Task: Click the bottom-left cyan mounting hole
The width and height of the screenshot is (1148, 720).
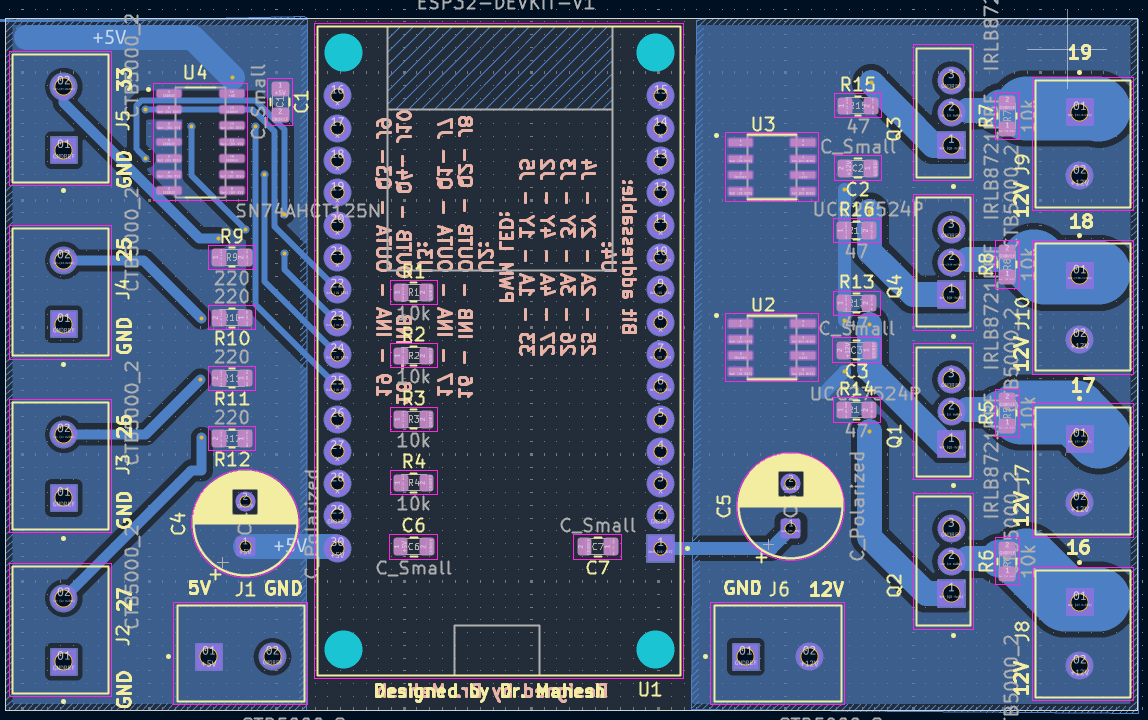Action: point(343,649)
